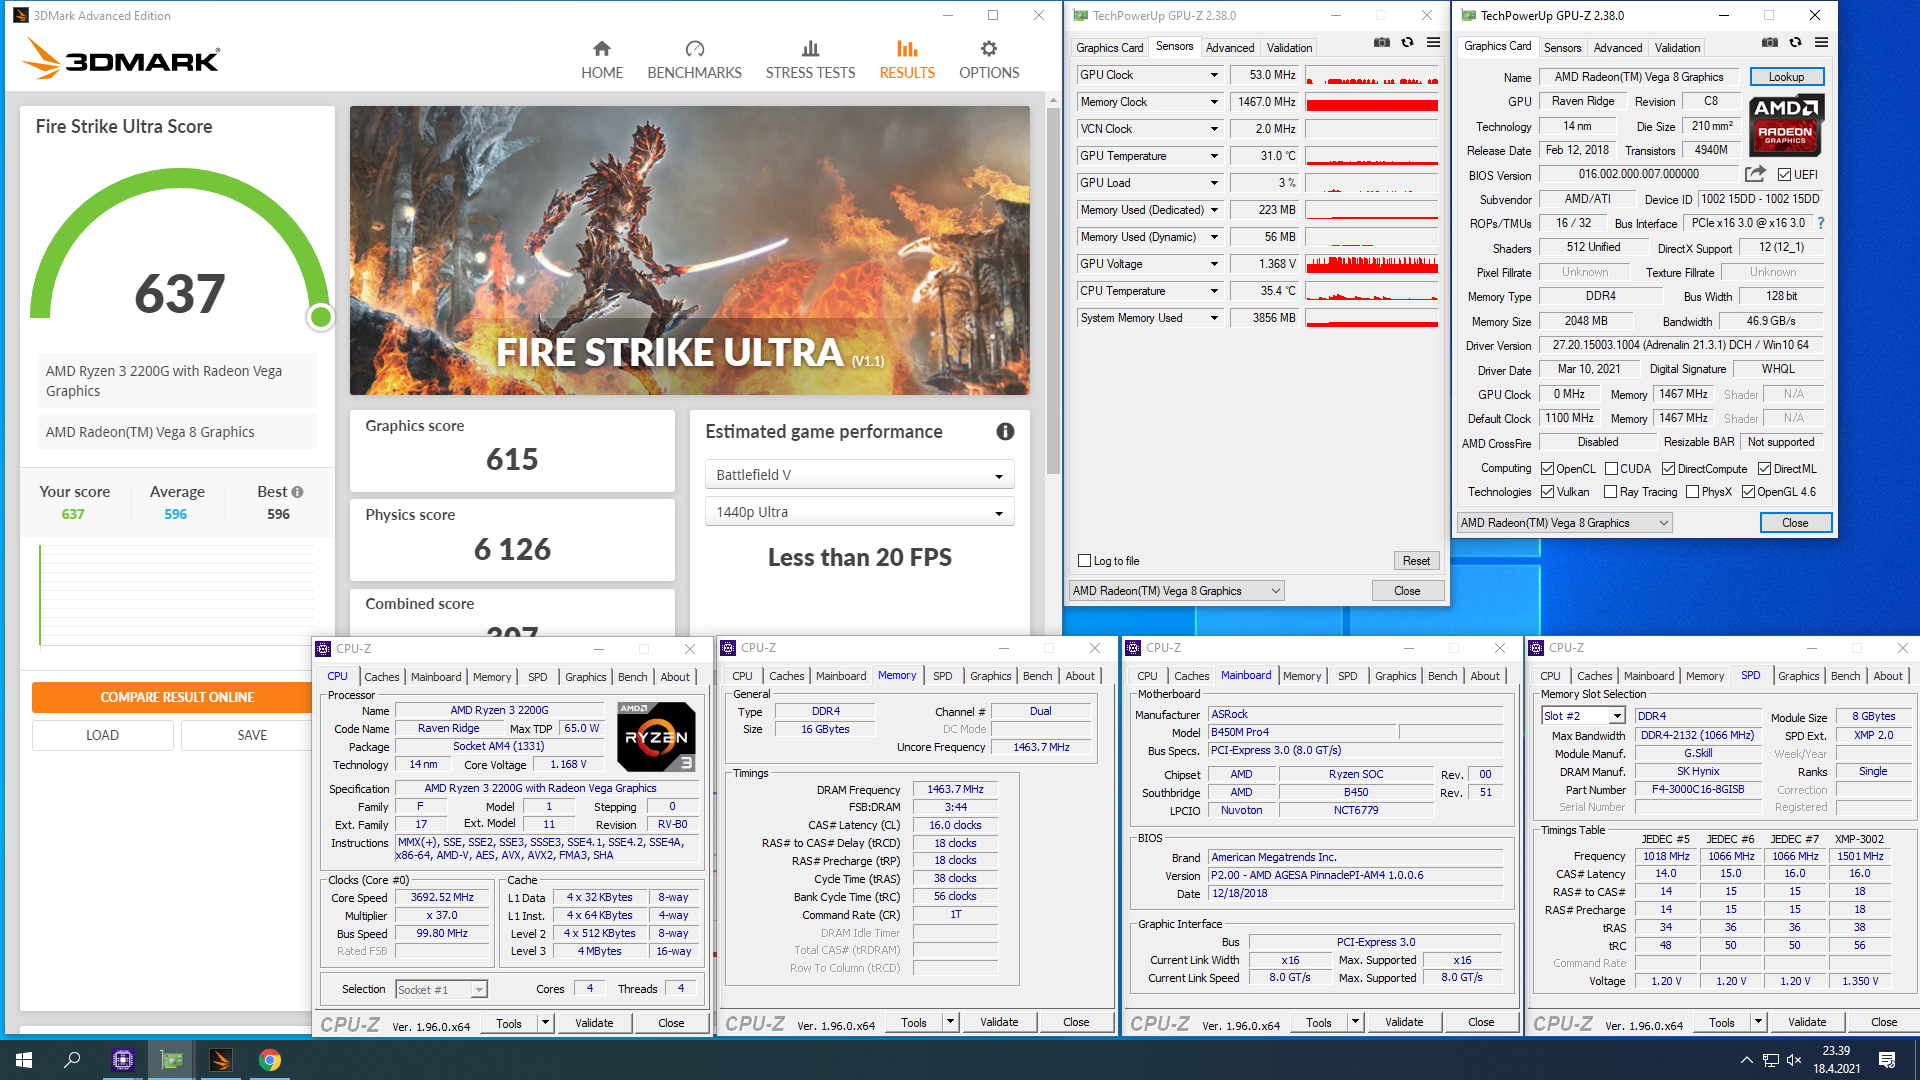Click Validate in the CPU-Z Memory window
This screenshot has width=1920, height=1080.
pos(999,1022)
